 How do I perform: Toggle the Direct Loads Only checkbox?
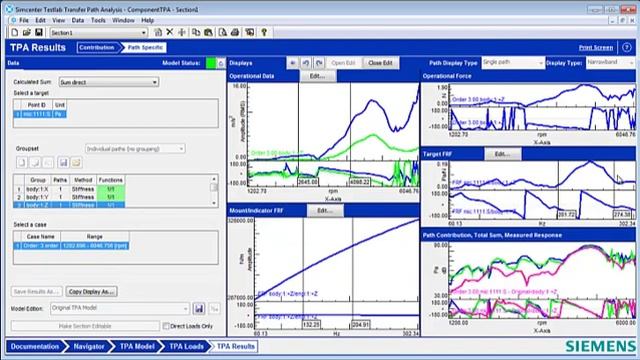click(166, 326)
